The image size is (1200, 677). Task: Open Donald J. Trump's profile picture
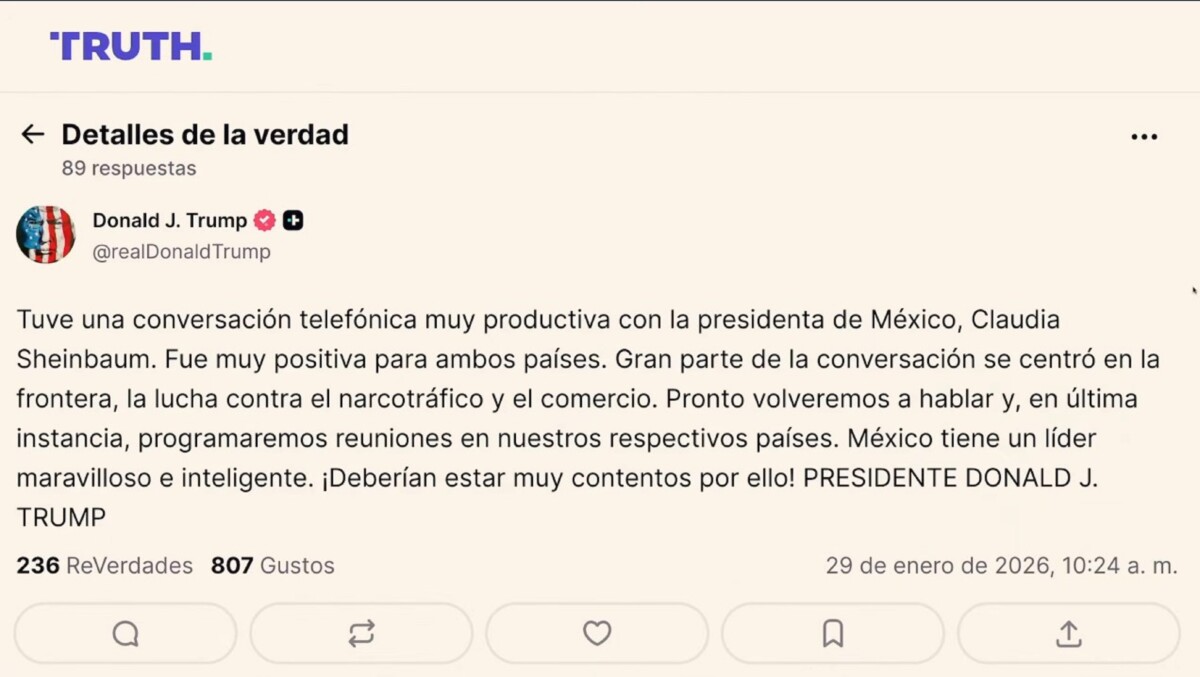(46, 235)
